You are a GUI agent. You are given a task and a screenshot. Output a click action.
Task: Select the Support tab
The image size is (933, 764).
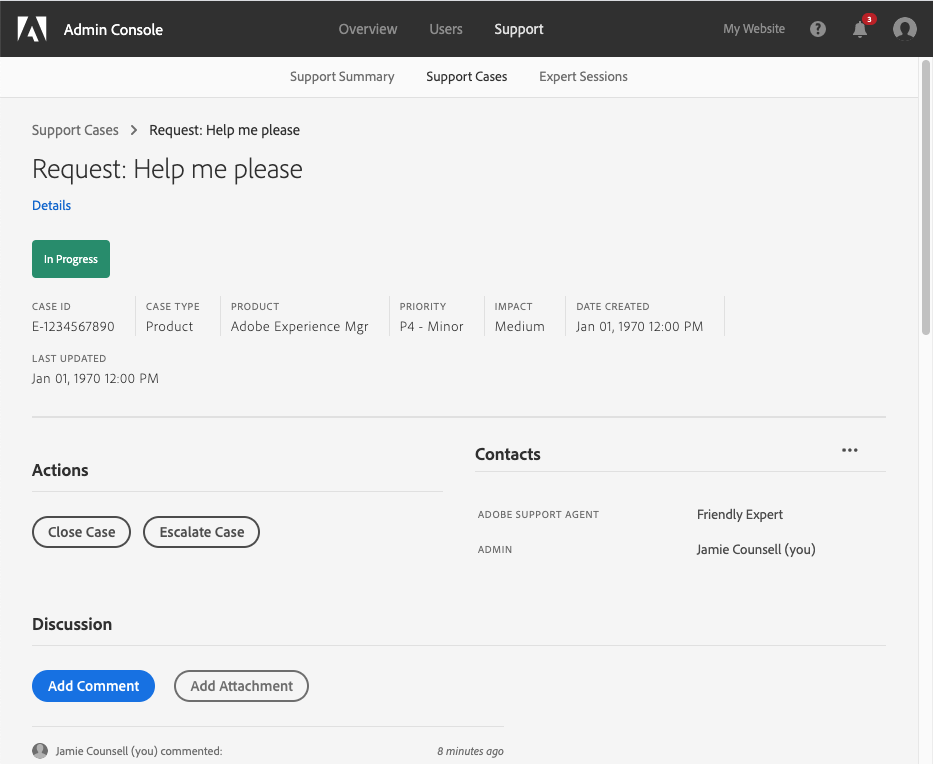519,29
